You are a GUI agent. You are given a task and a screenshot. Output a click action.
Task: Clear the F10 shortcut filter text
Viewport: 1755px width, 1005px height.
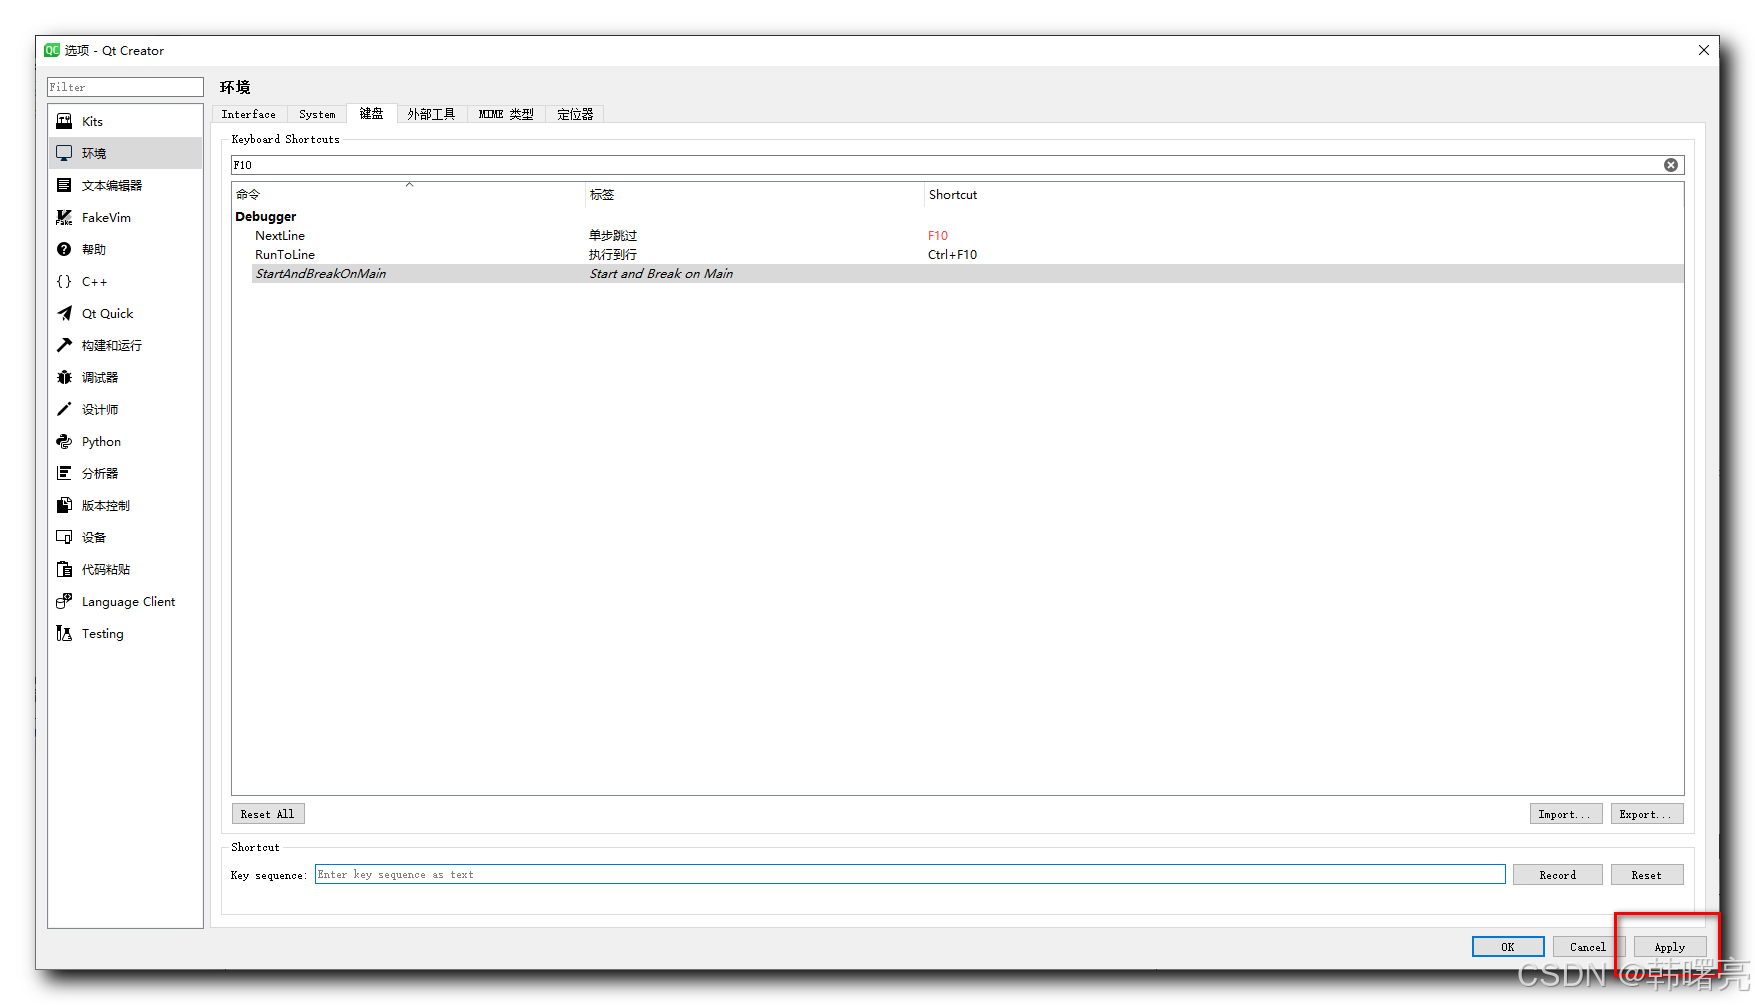1670,165
